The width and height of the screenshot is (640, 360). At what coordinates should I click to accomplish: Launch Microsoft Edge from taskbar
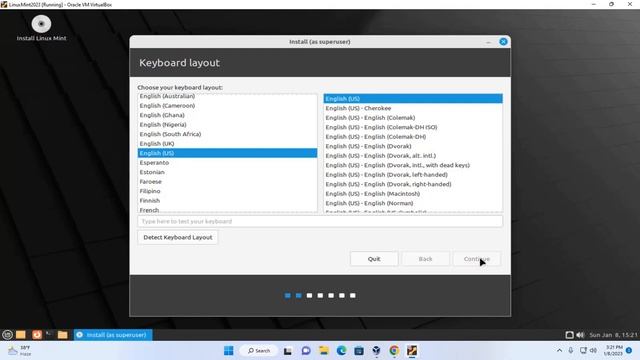pos(342,351)
